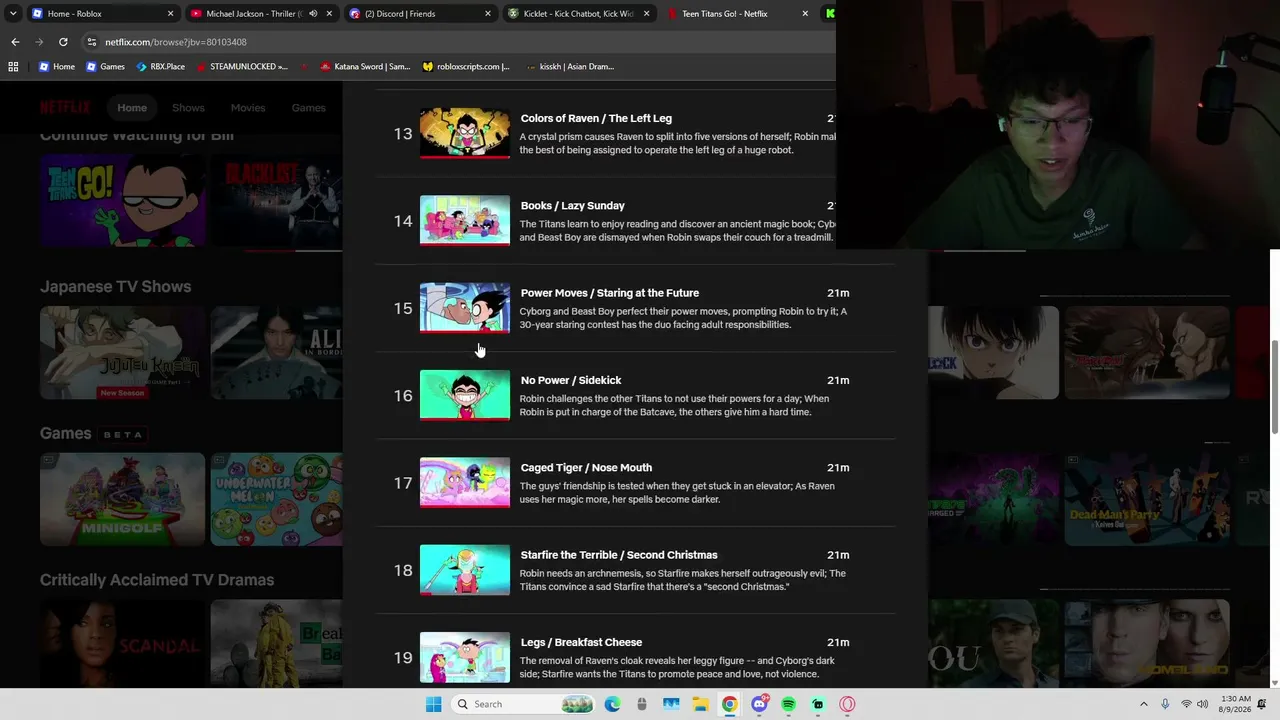Open Scandal in Critically Acclaimed TV Dramas
Viewport: 1280px width, 720px height.
click(x=122, y=644)
